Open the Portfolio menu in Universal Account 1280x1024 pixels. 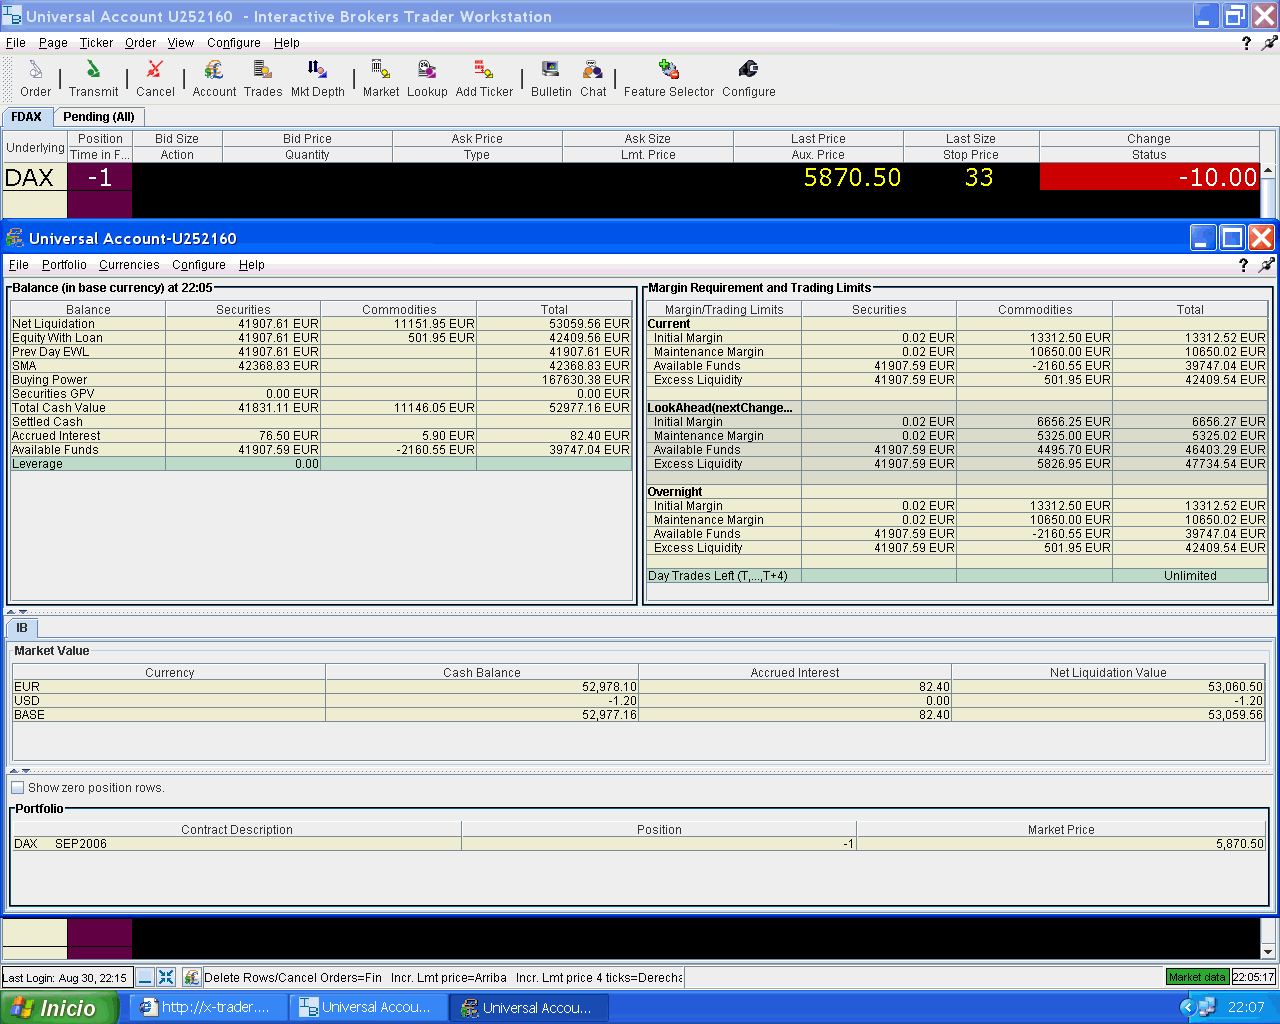pos(64,265)
